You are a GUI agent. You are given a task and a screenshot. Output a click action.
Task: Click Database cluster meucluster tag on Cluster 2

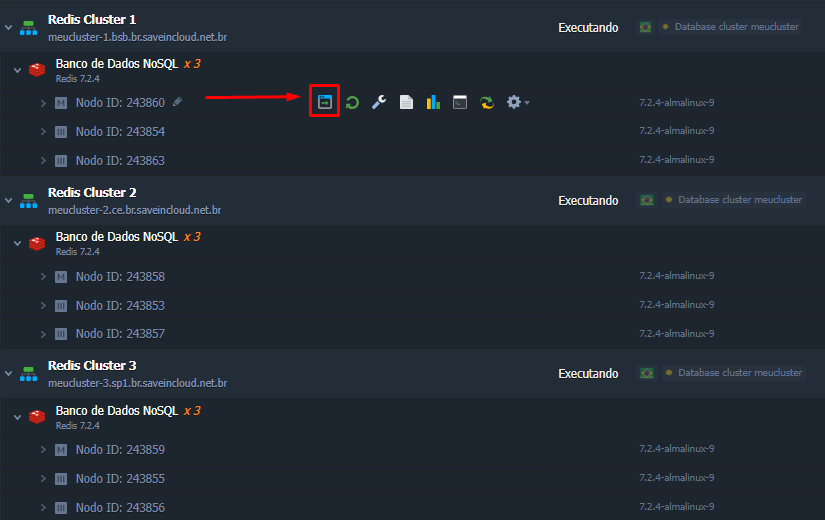click(734, 200)
